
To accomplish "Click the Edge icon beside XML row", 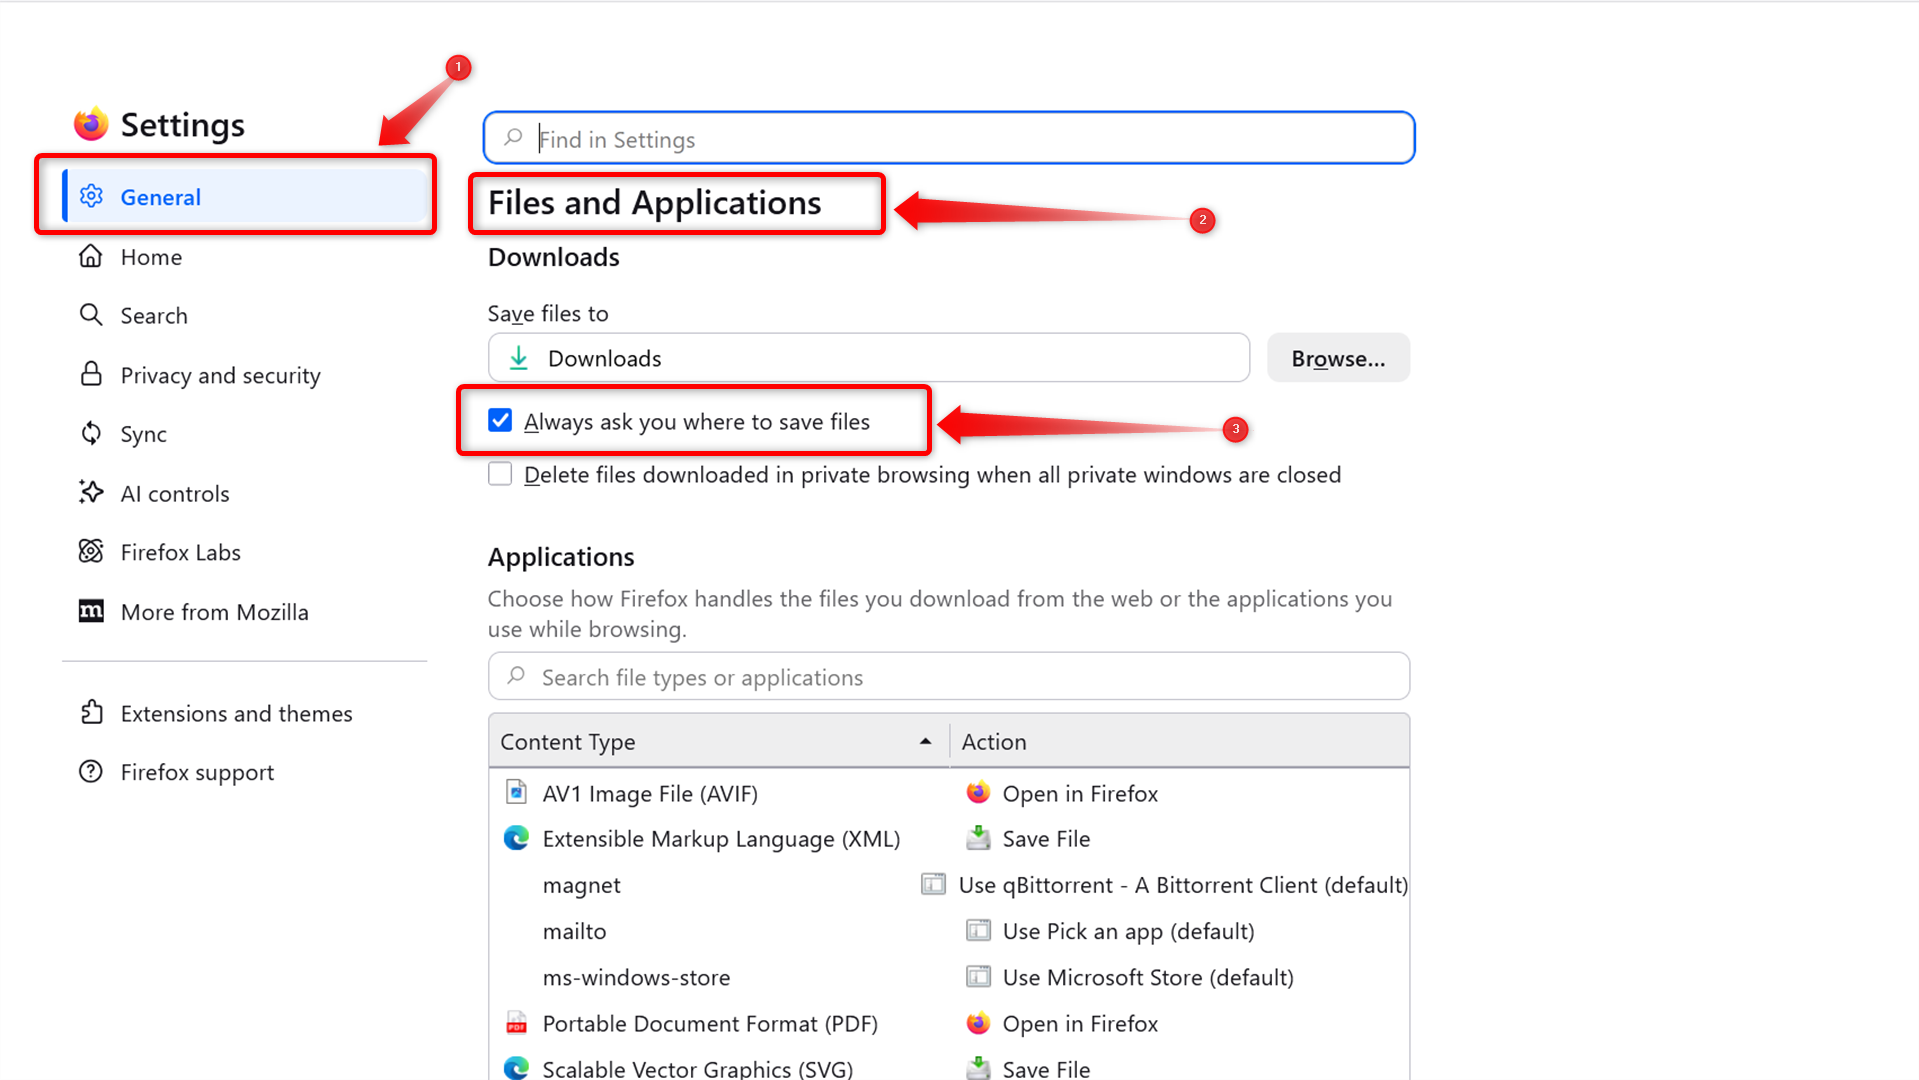I will click(516, 838).
